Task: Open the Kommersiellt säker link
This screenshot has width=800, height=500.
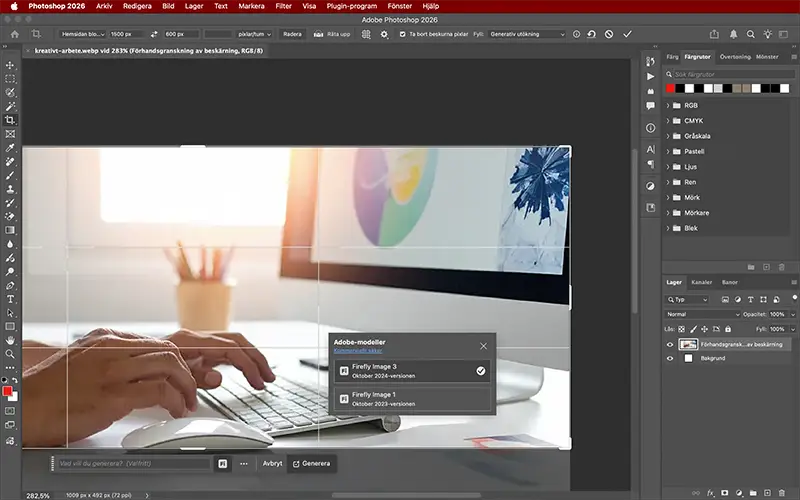Action: [358, 351]
